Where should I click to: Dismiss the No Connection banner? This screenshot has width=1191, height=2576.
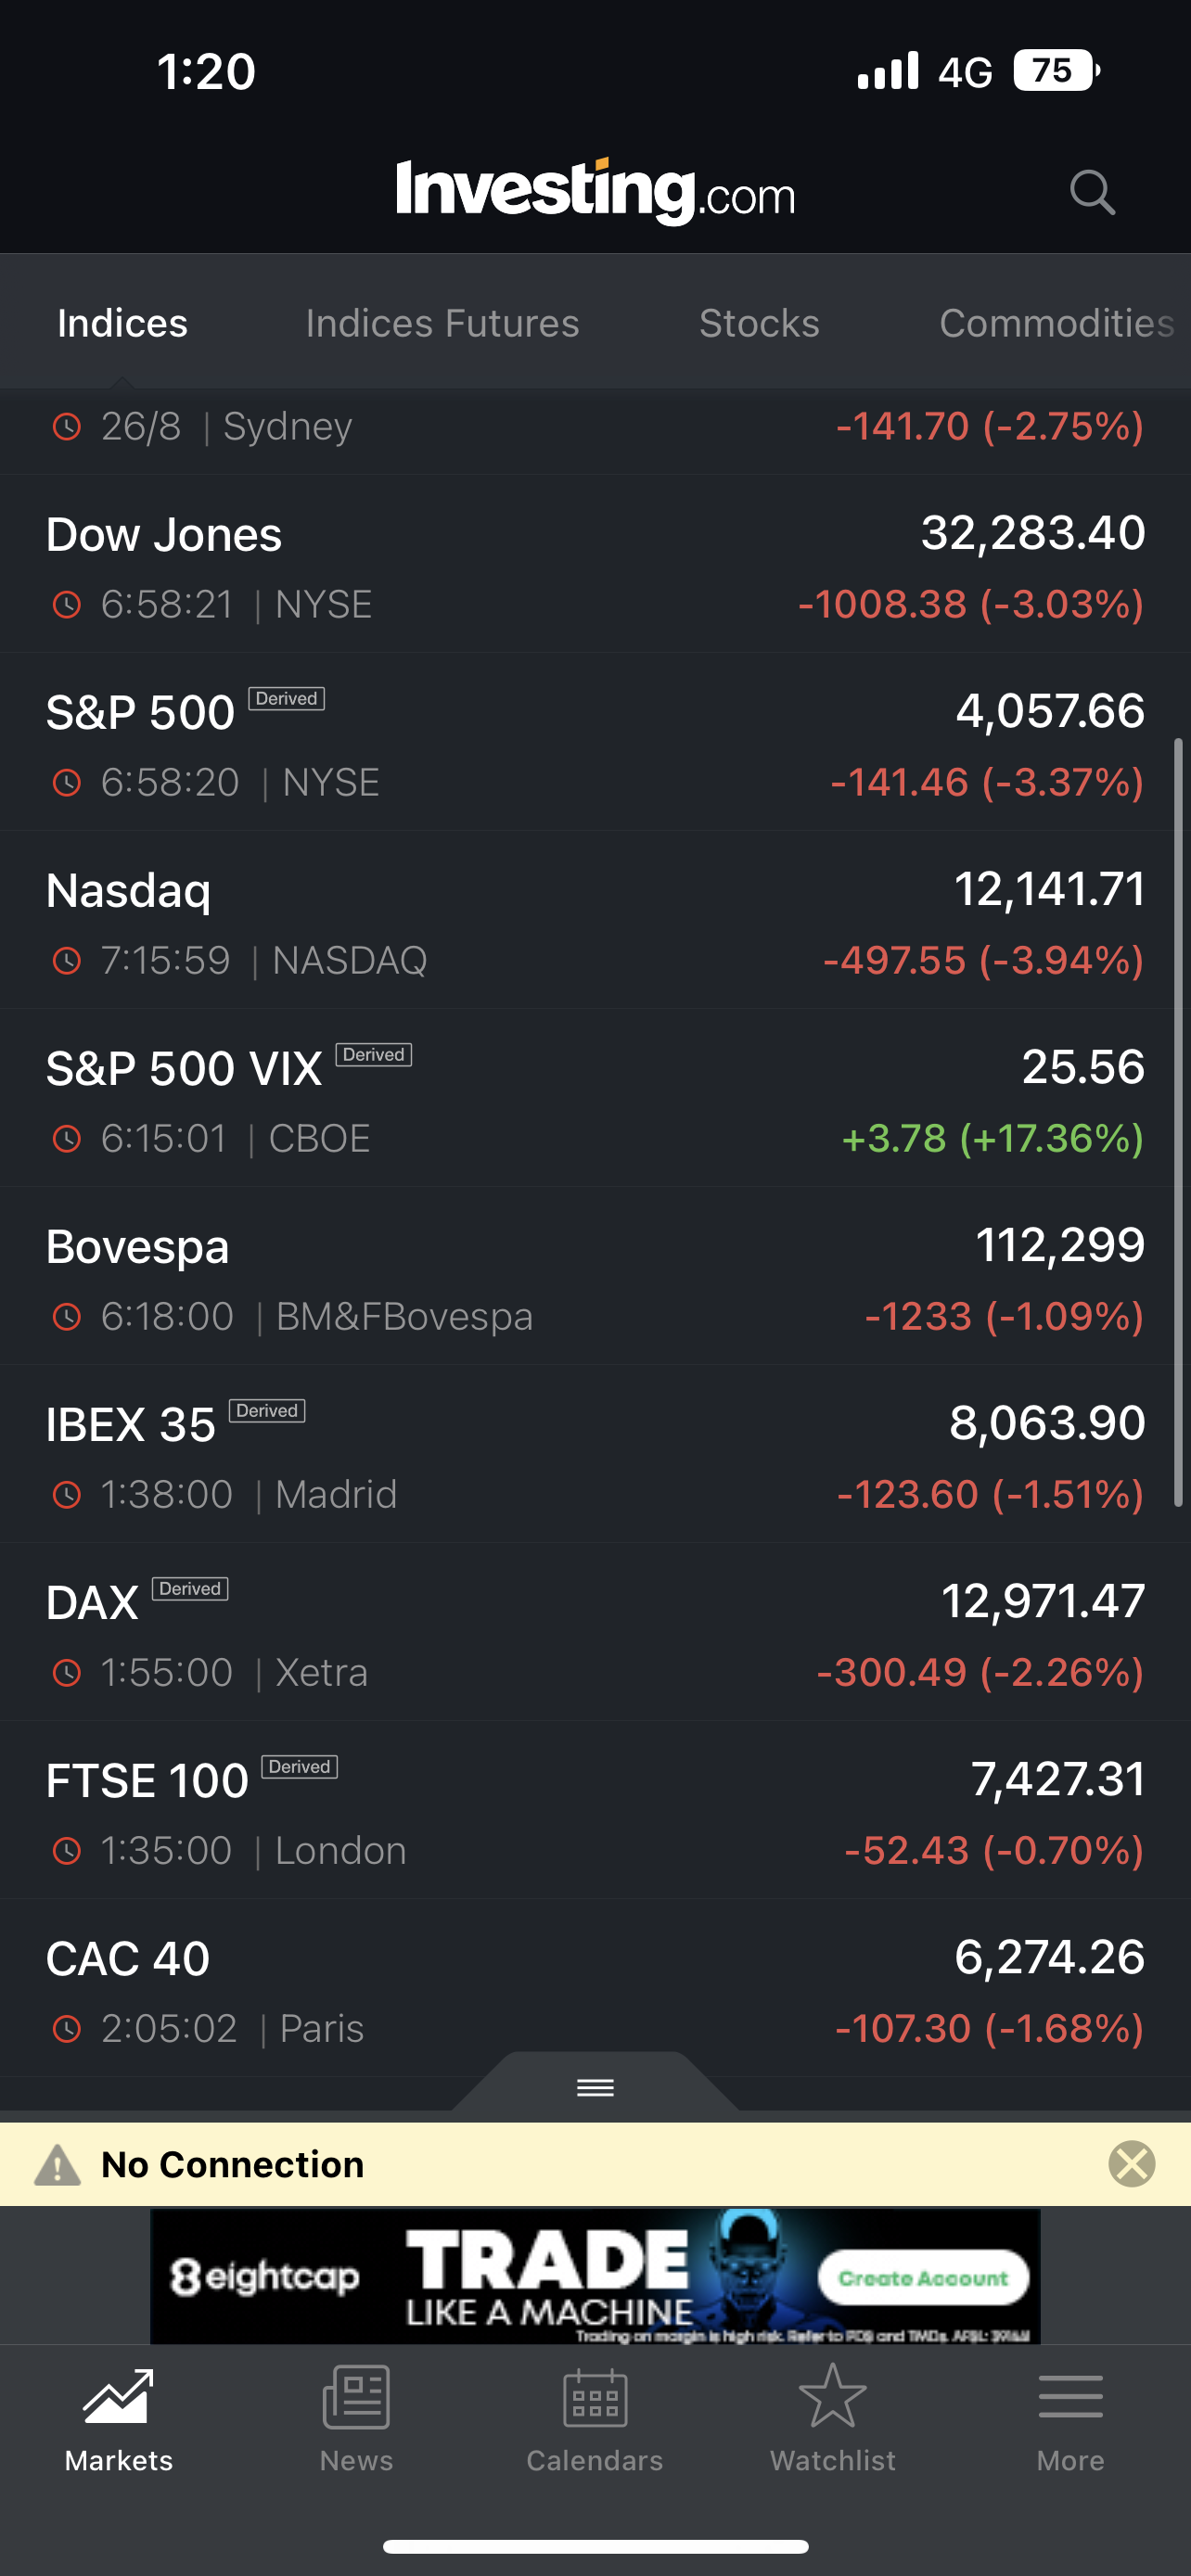1131,2165
